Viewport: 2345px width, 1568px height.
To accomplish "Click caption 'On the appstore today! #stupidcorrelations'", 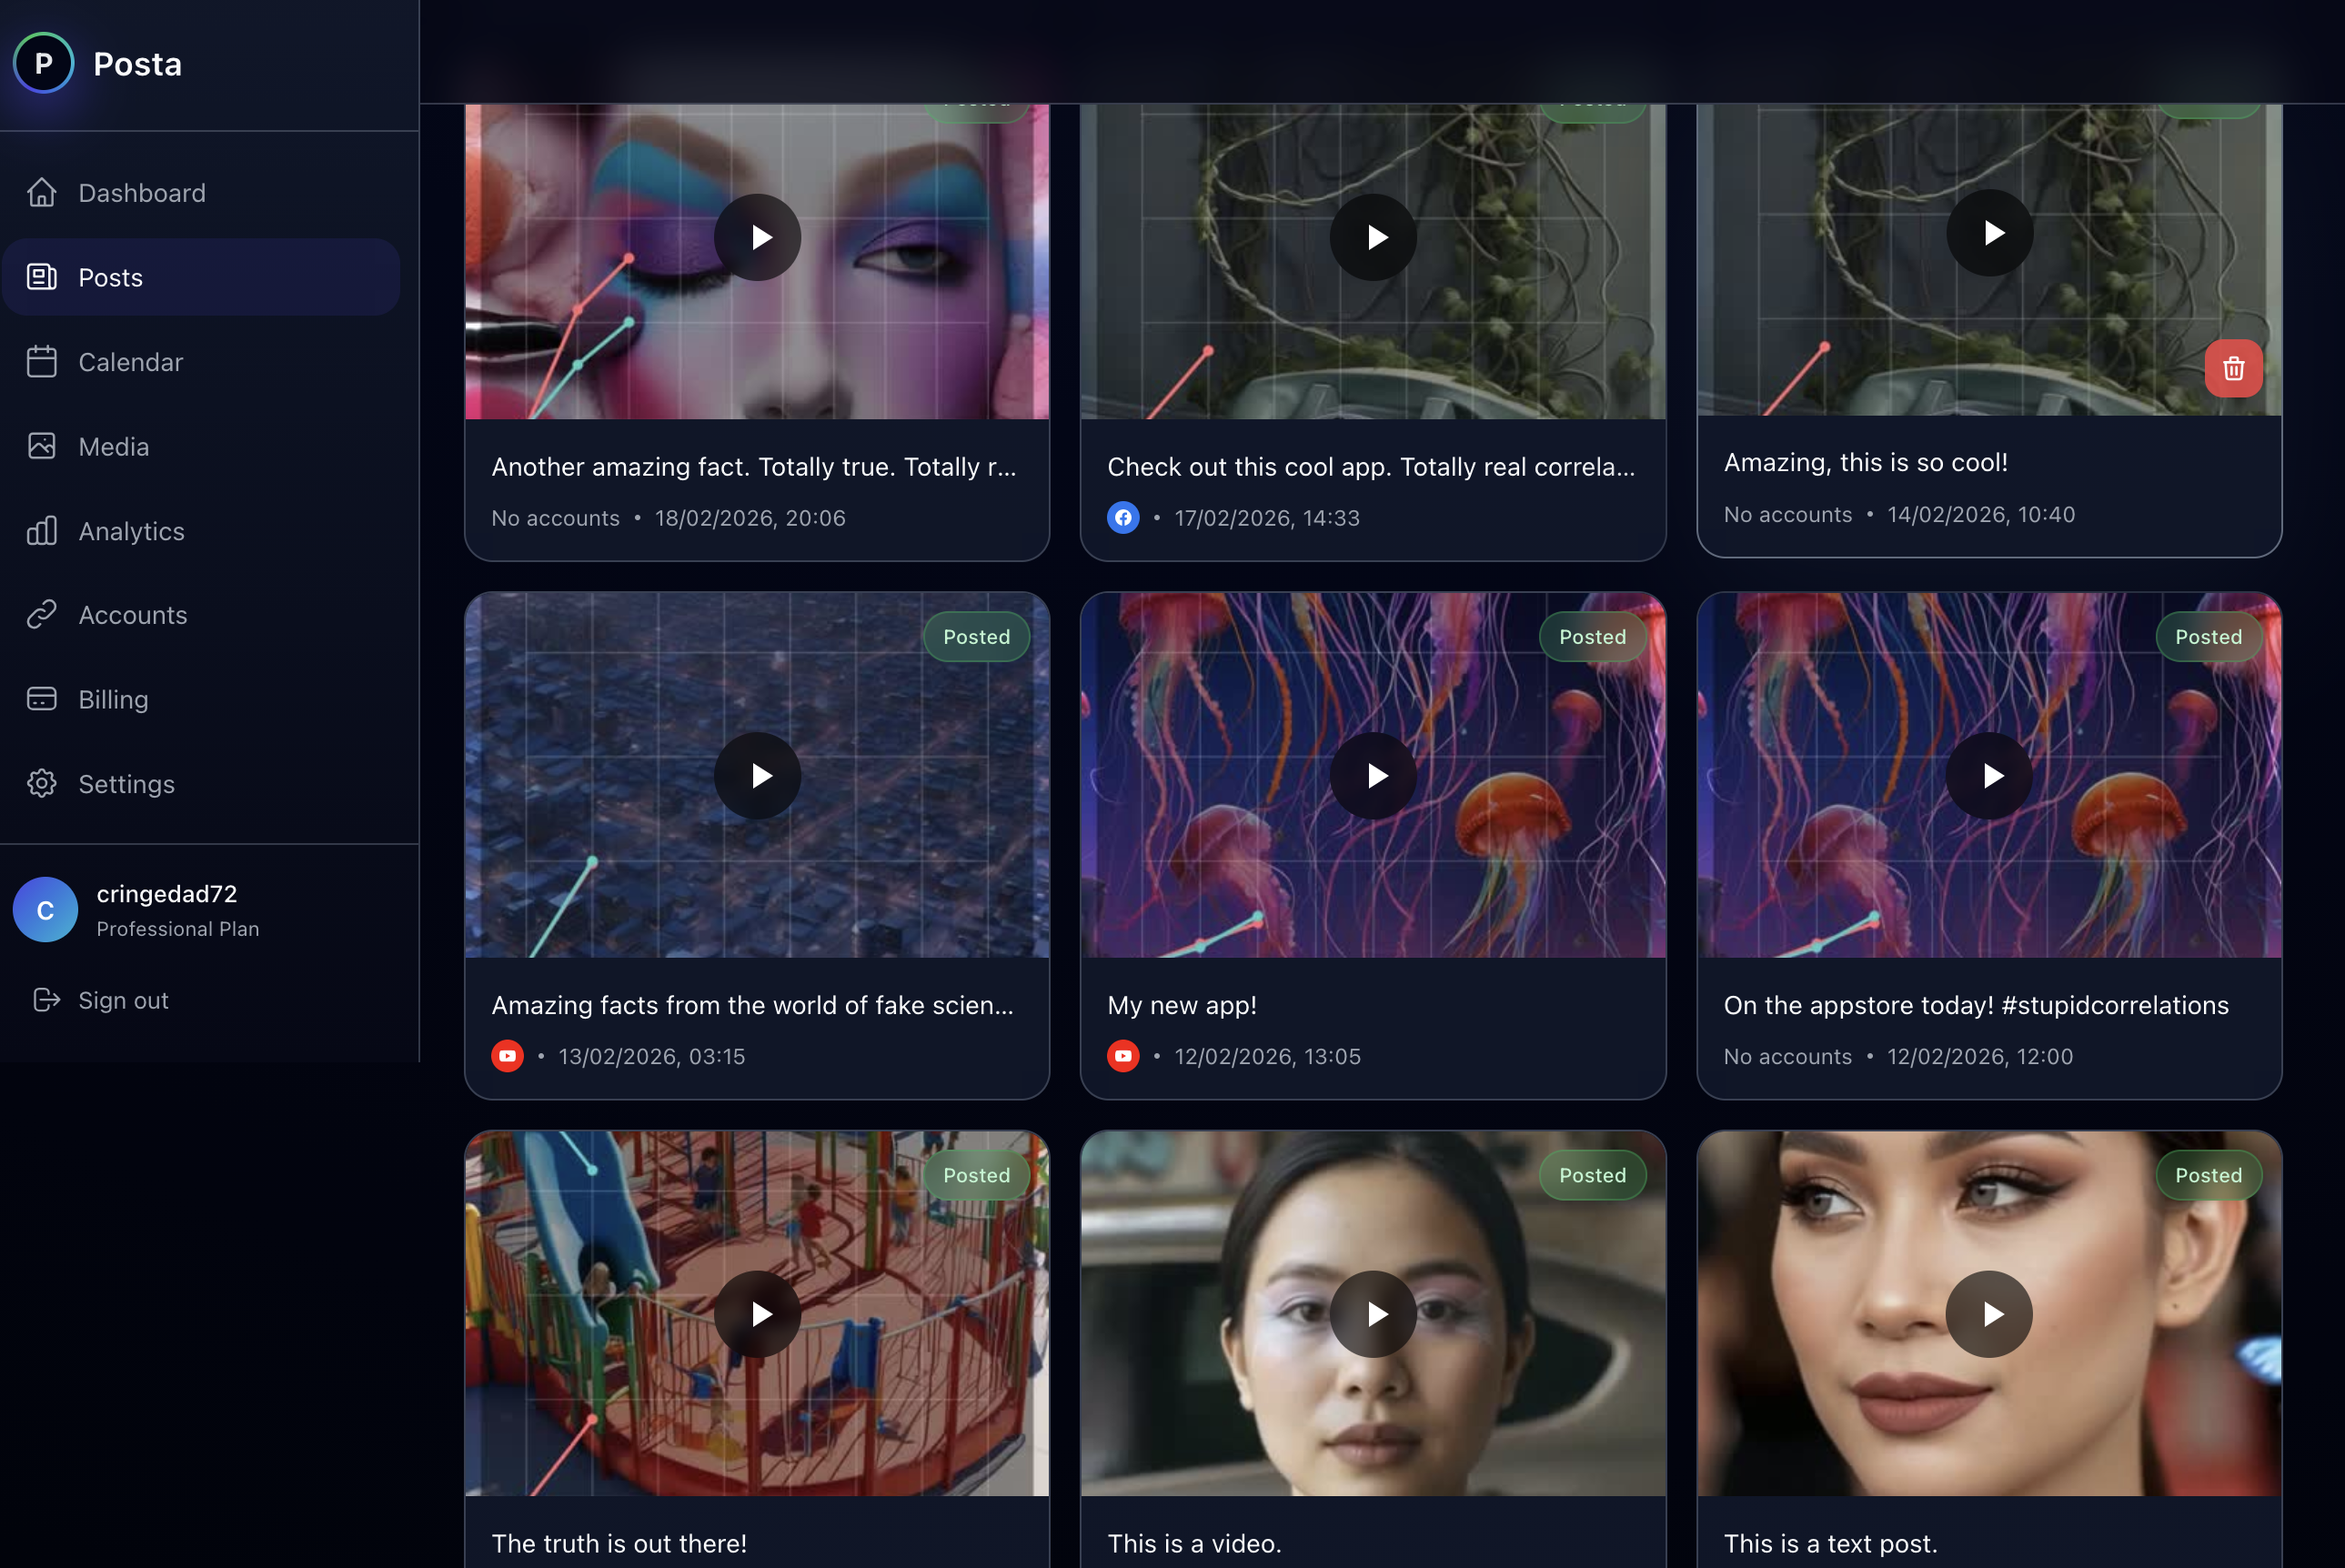I will (1976, 1005).
